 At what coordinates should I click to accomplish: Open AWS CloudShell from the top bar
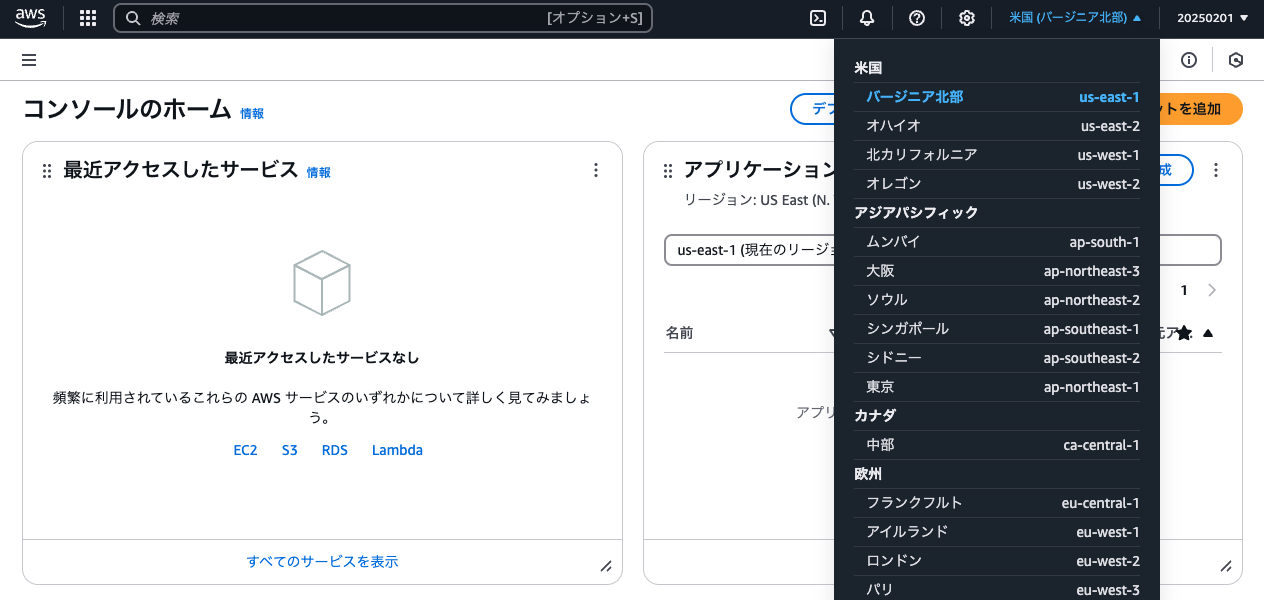817,17
